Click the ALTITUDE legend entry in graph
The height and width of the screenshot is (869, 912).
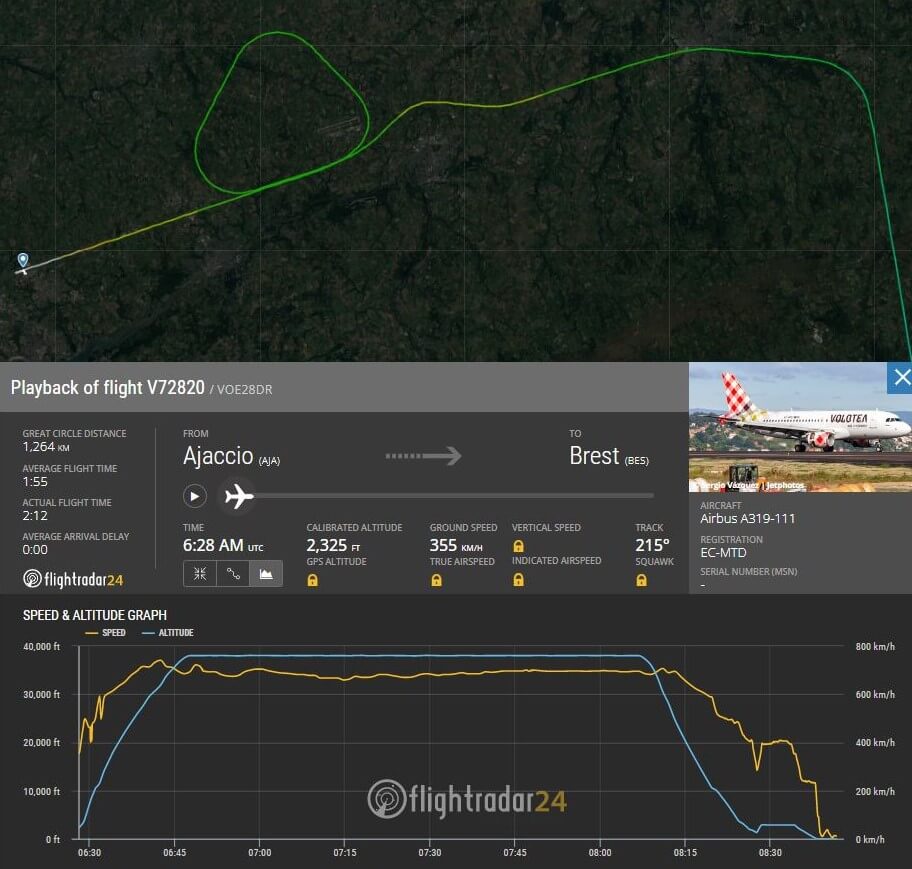(x=168, y=632)
